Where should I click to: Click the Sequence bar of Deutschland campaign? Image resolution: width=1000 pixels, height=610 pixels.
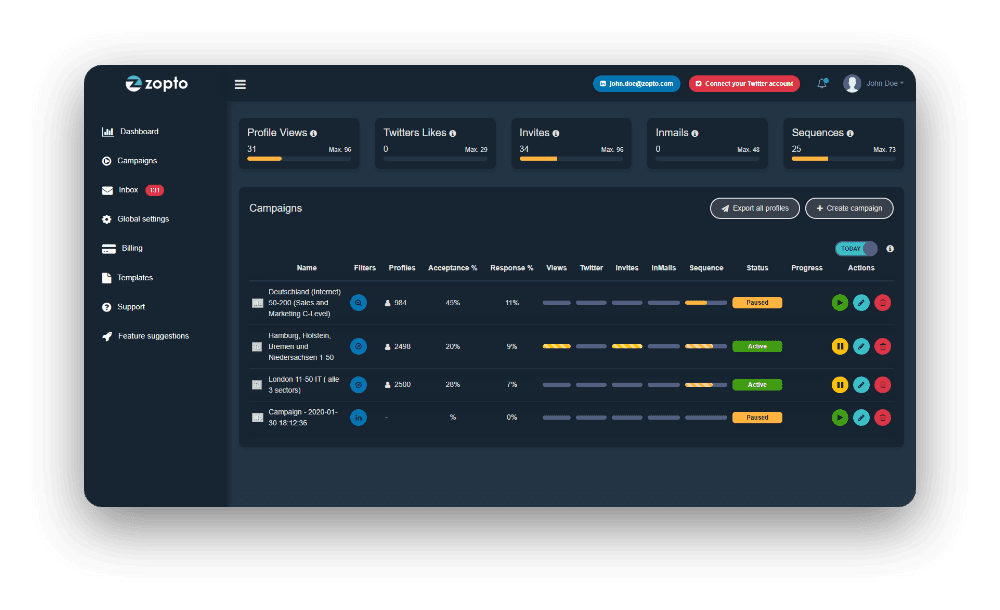705,303
